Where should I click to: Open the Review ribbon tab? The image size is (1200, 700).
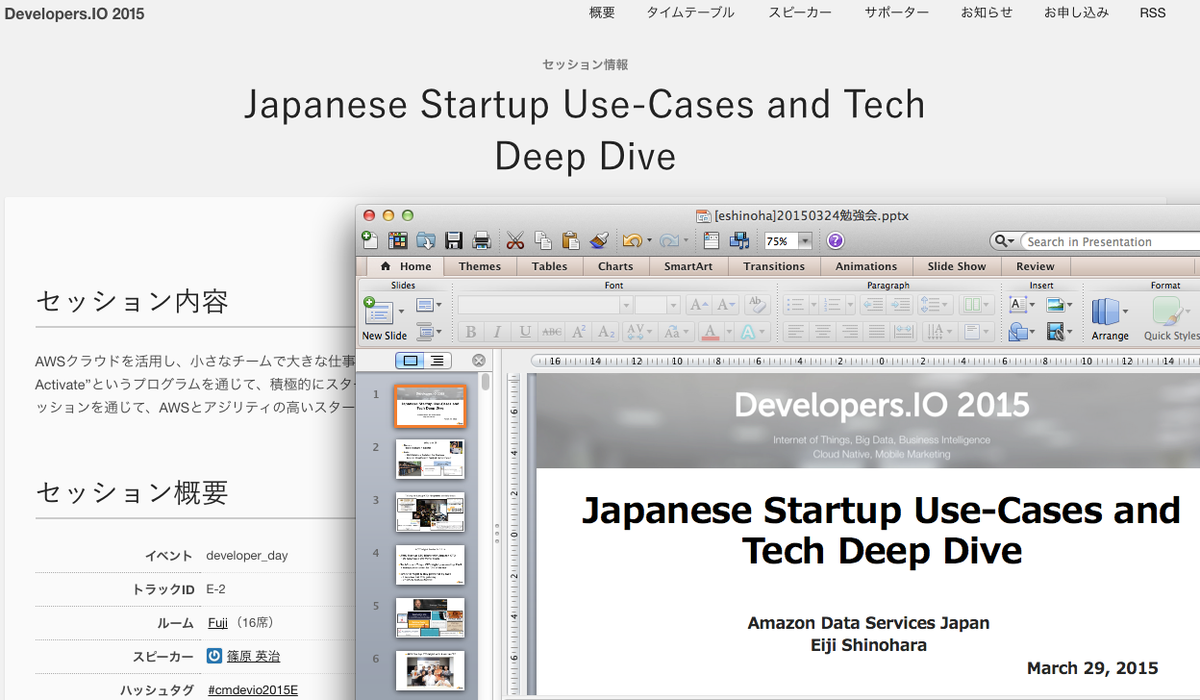point(1035,266)
